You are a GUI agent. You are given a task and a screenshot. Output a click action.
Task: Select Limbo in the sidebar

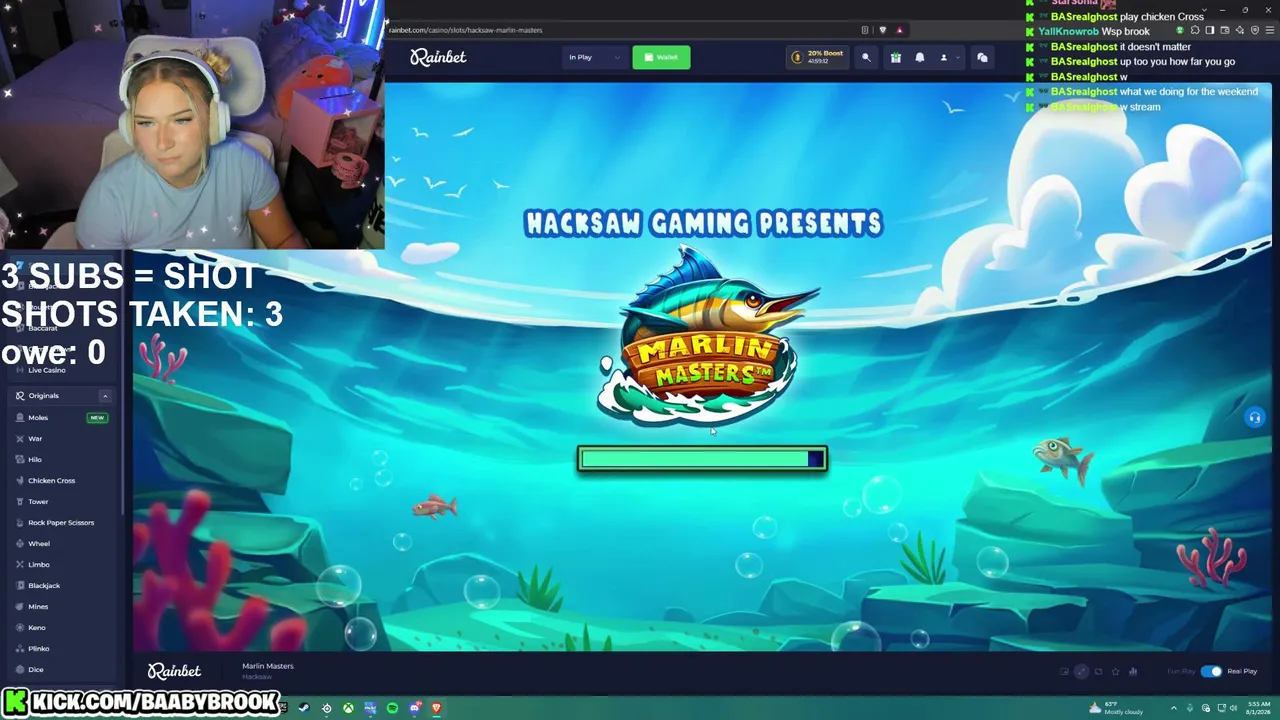coord(62,564)
